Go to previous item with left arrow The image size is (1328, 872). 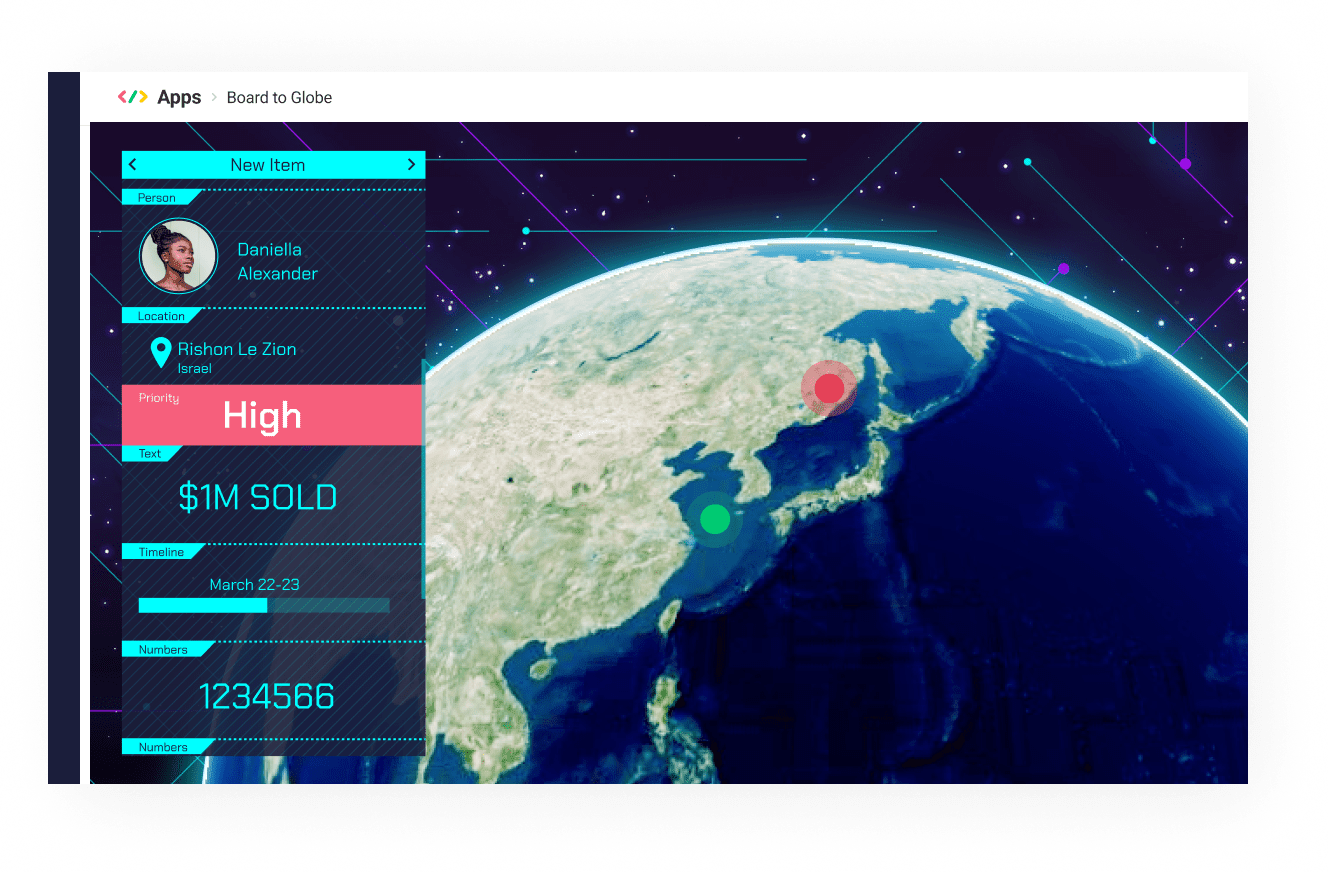click(x=132, y=164)
